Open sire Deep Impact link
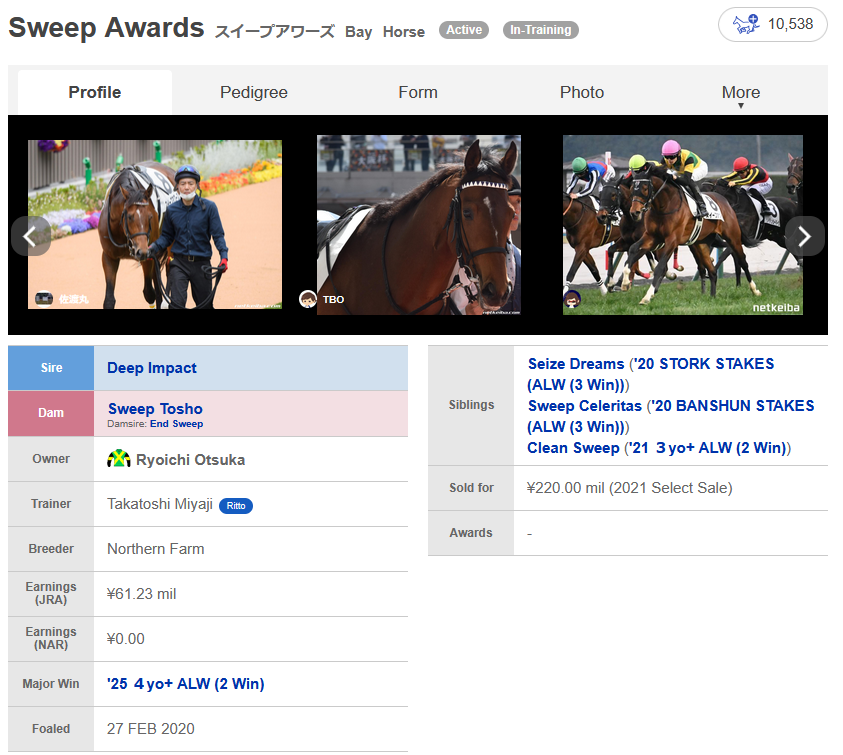 (152, 368)
